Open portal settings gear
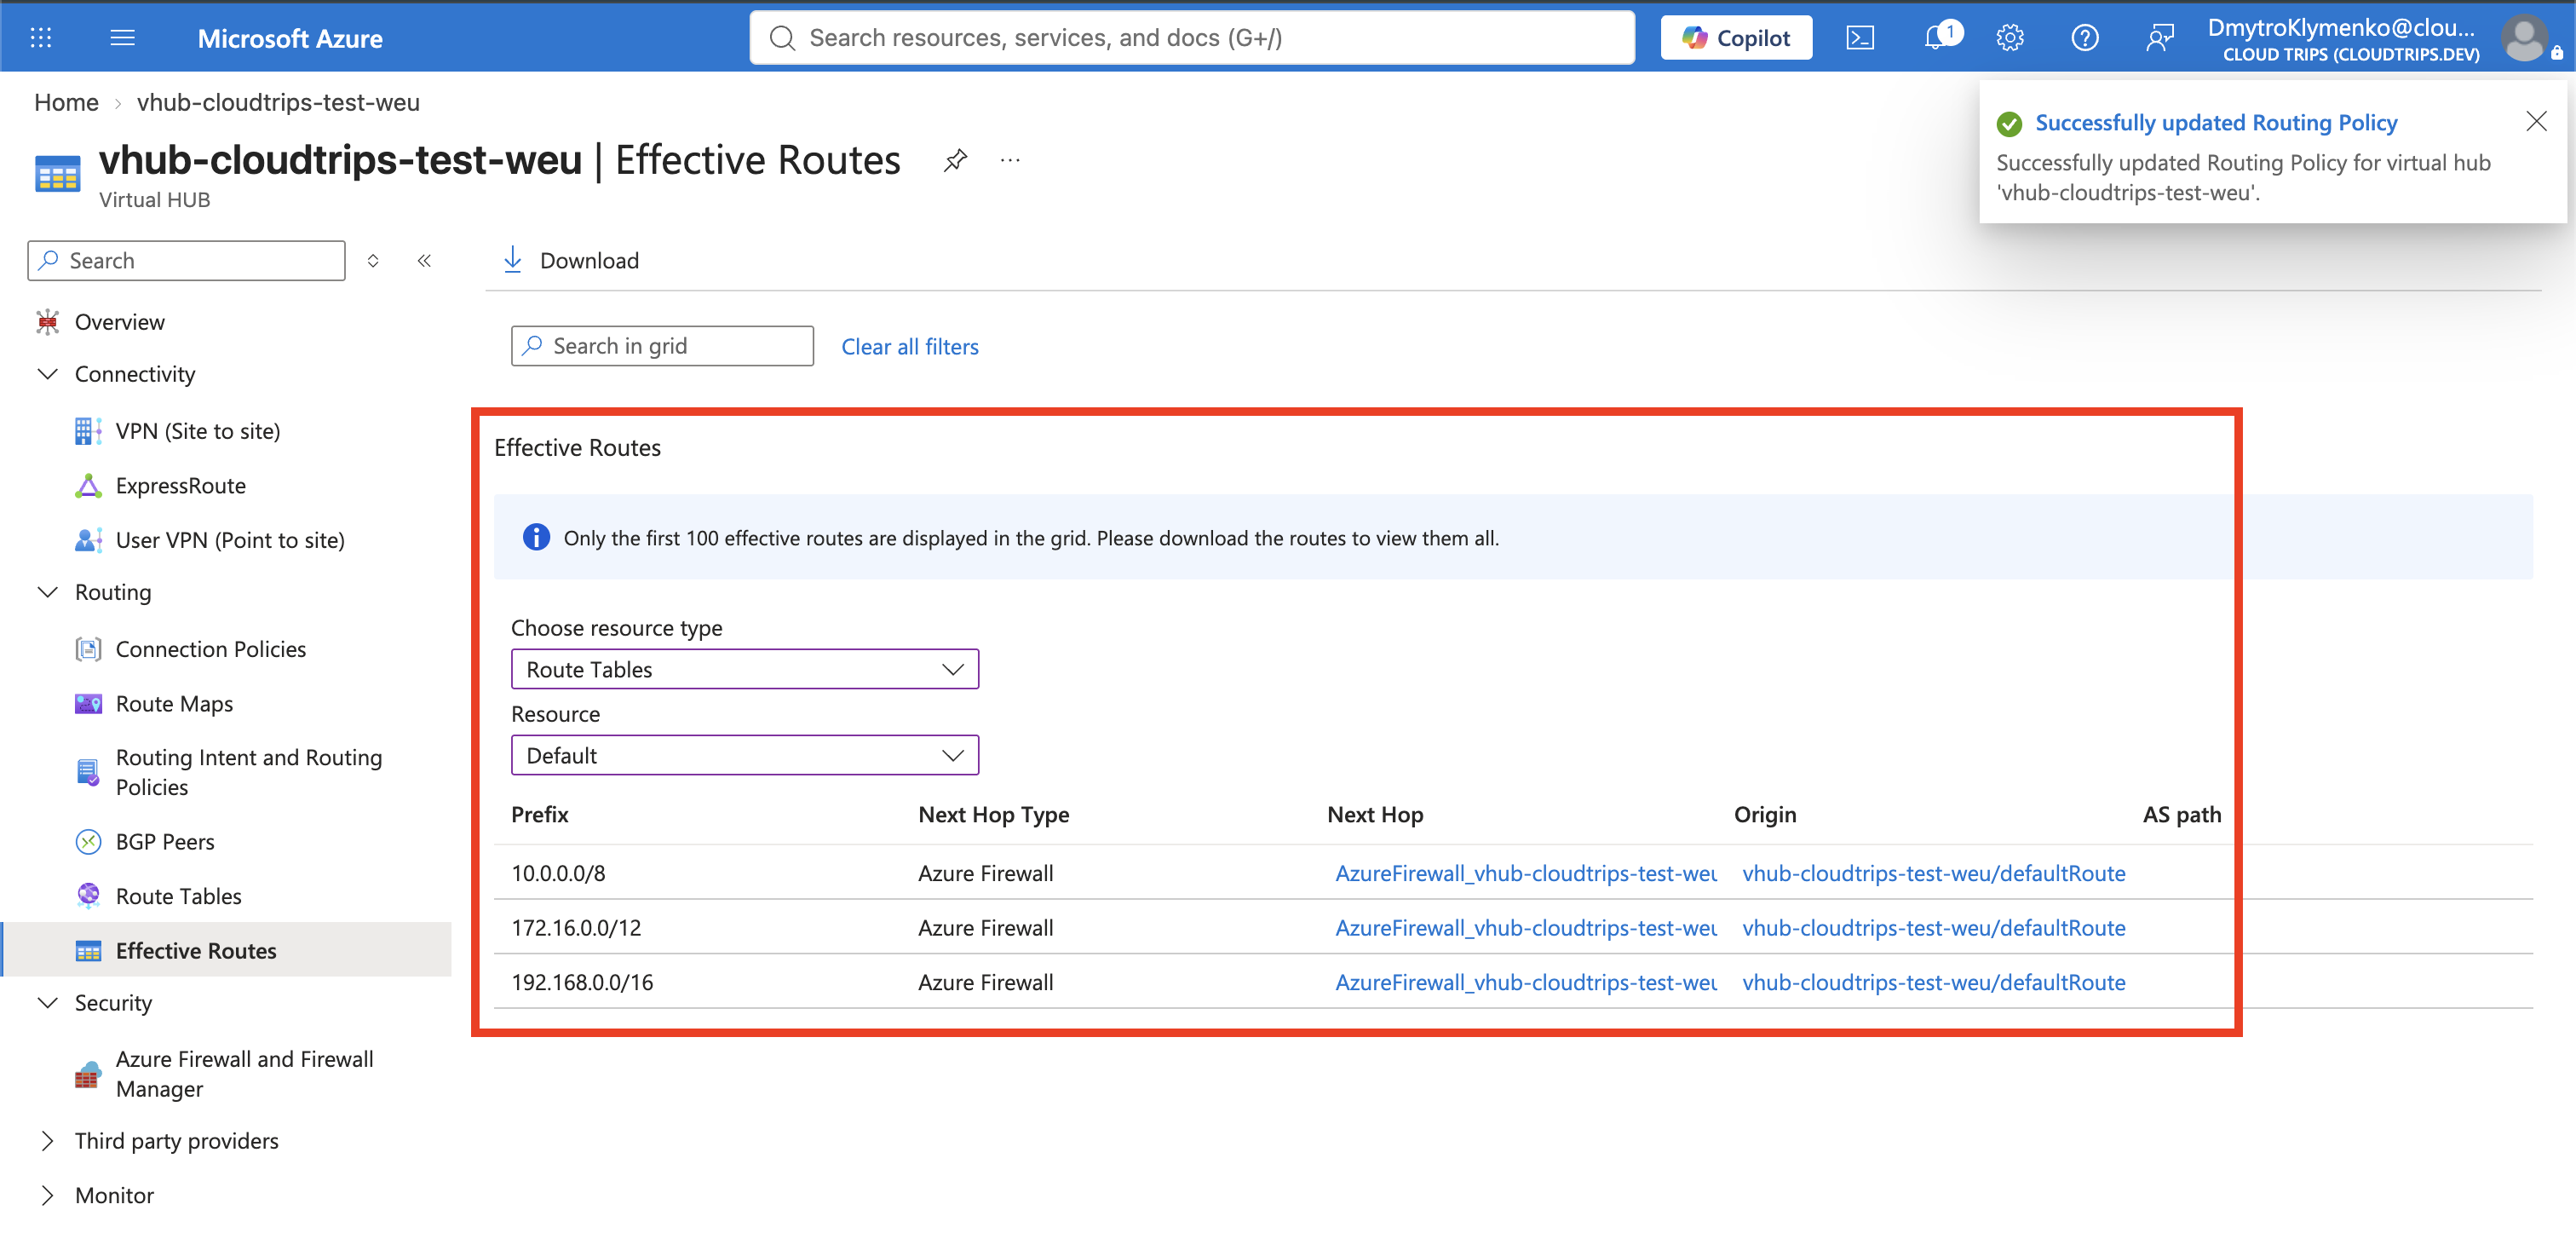 2010,38
